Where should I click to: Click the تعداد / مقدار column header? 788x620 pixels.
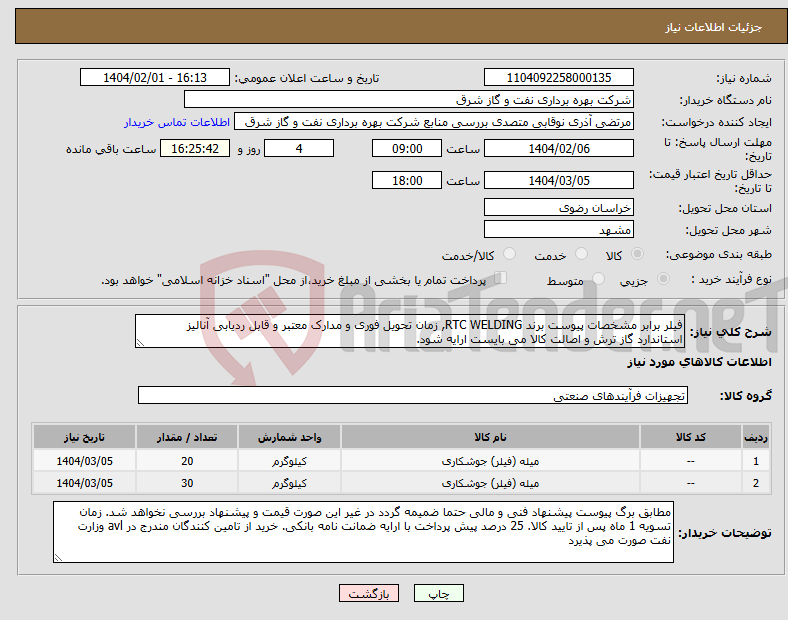pyautogui.click(x=186, y=437)
